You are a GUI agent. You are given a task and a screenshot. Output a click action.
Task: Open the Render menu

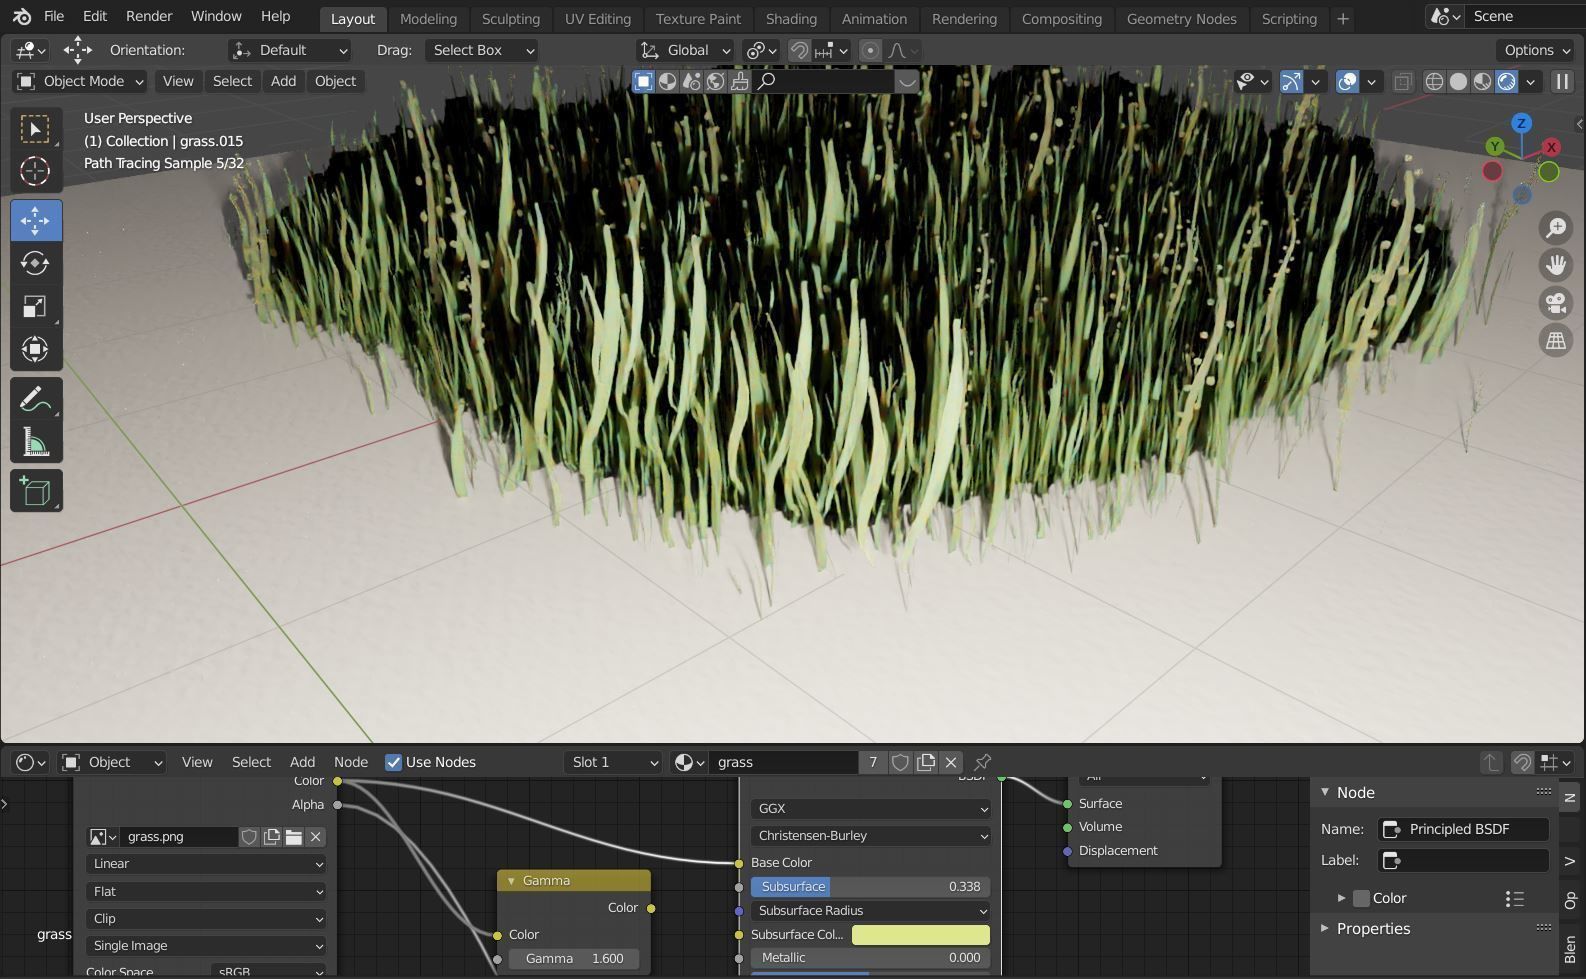[149, 16]
